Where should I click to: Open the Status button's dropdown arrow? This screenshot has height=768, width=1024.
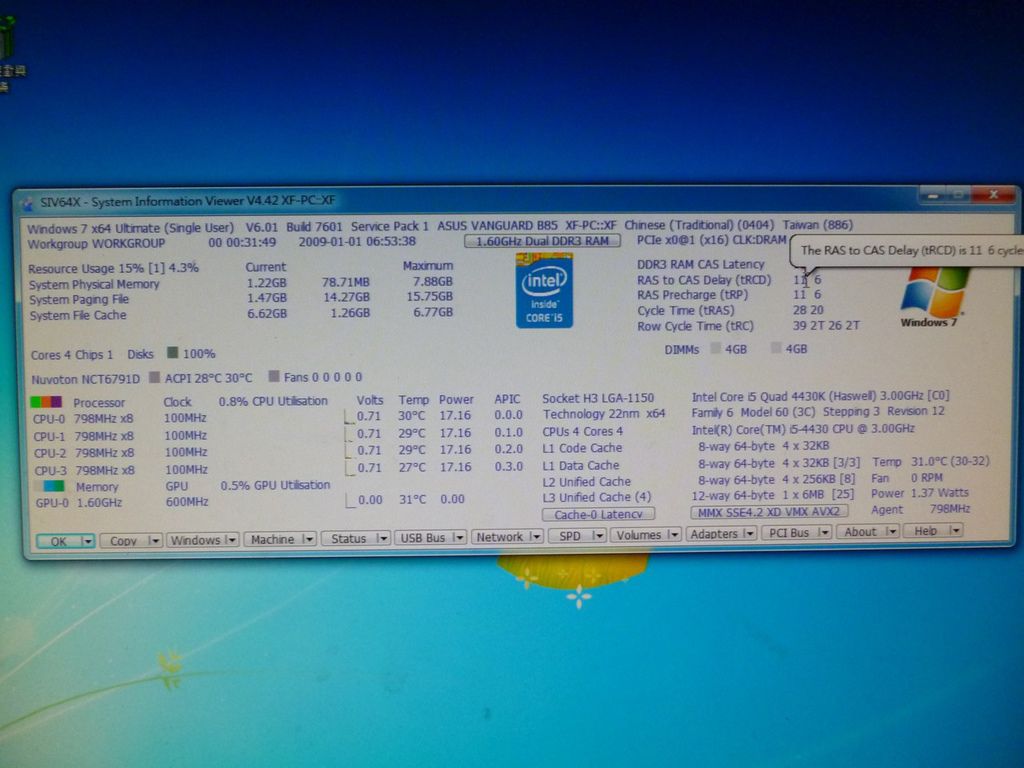(383, 539)
